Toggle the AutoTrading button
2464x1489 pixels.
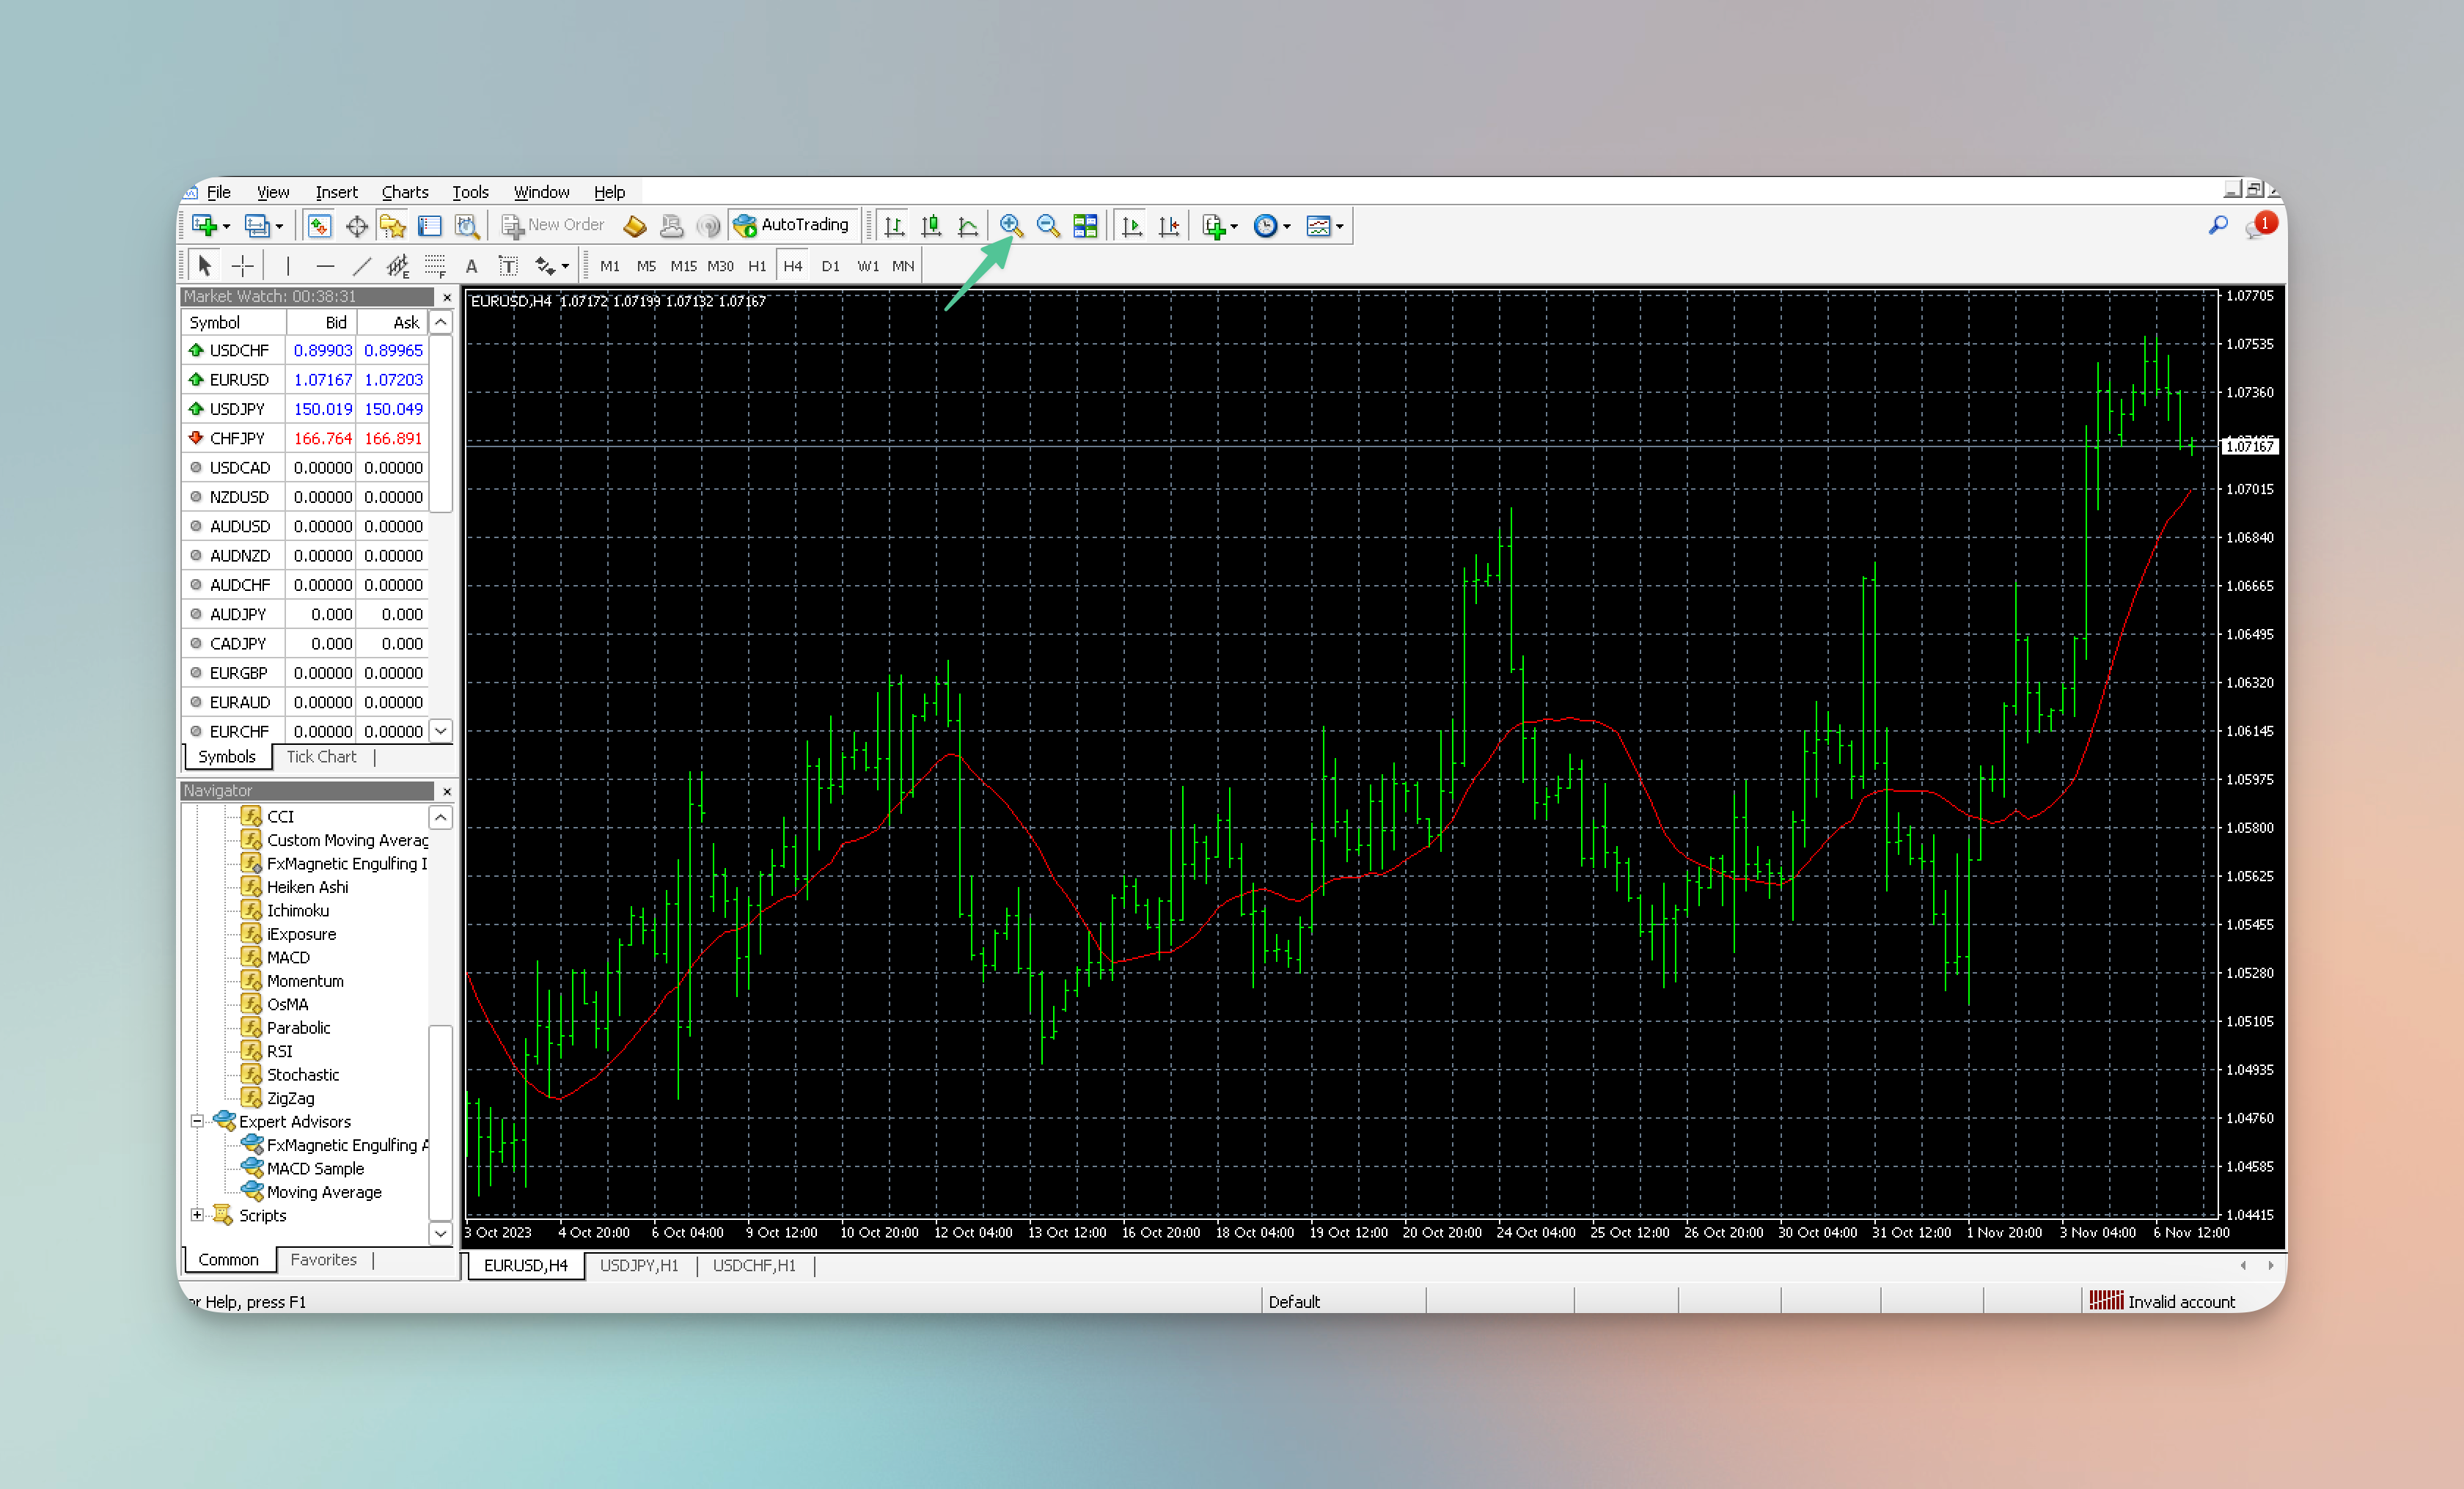pyautogui.click(x=792, y=225)
